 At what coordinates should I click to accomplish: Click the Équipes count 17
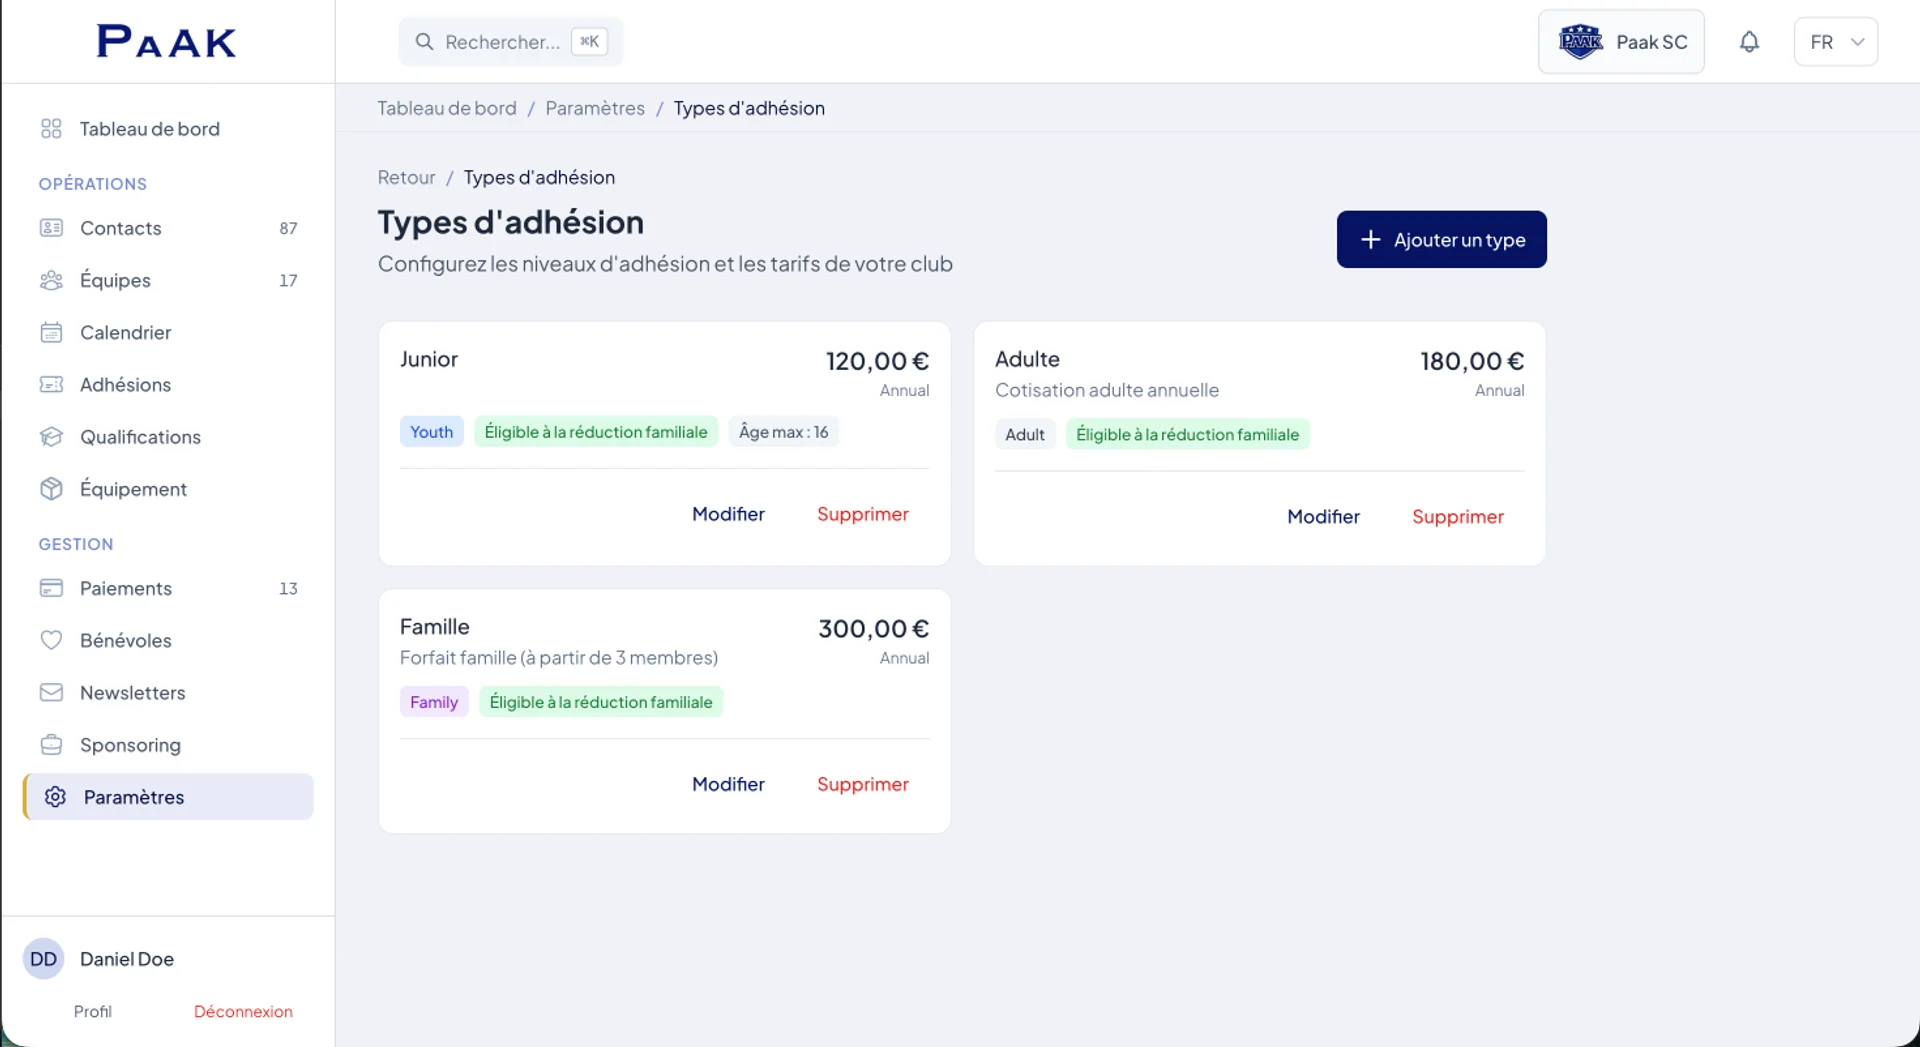[288, 280]
